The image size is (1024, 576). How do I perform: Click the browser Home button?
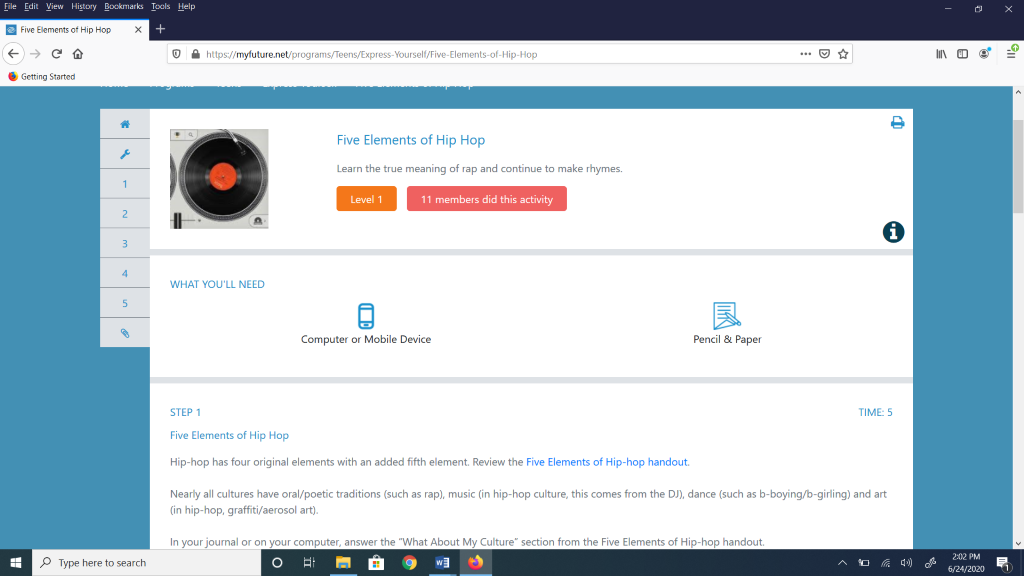tap(78, 54)
